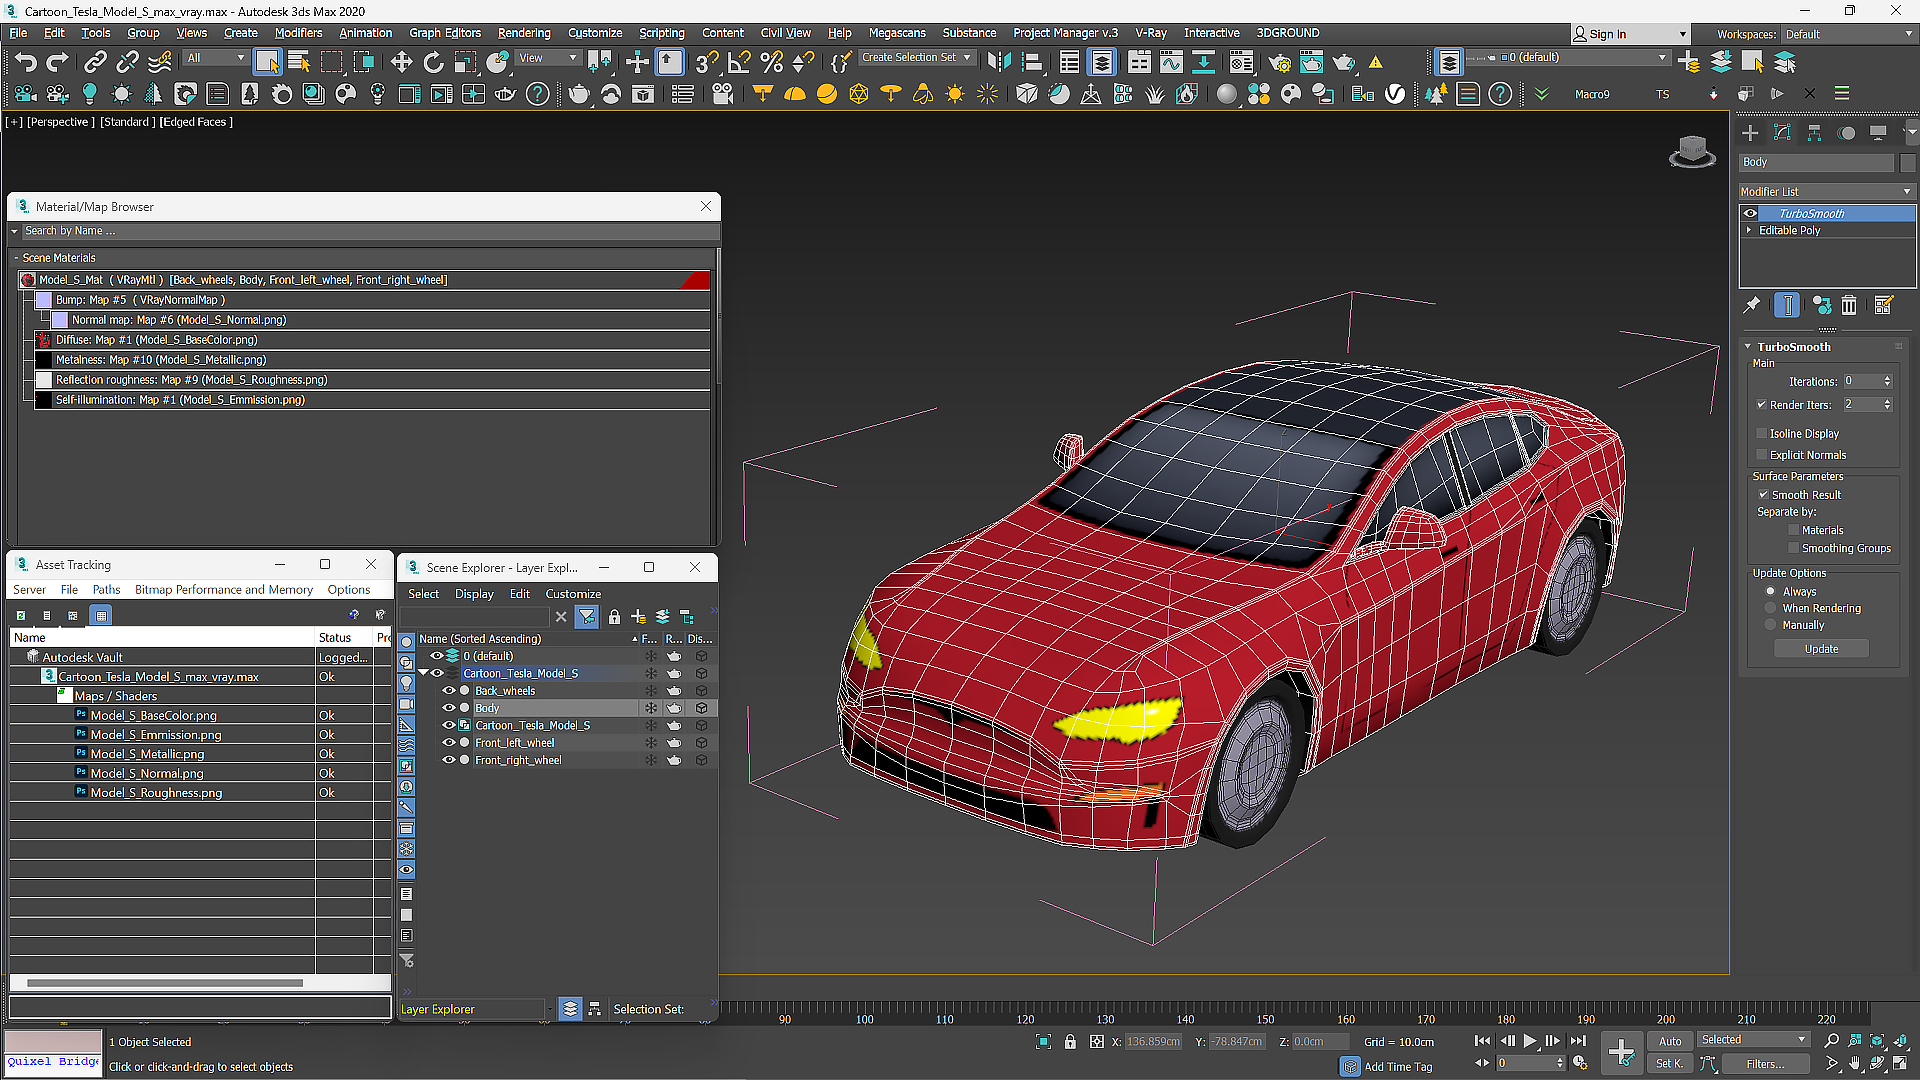Activate the Select Object tool
This screenshot has height=1081, width=1920.
pos(267,62)
